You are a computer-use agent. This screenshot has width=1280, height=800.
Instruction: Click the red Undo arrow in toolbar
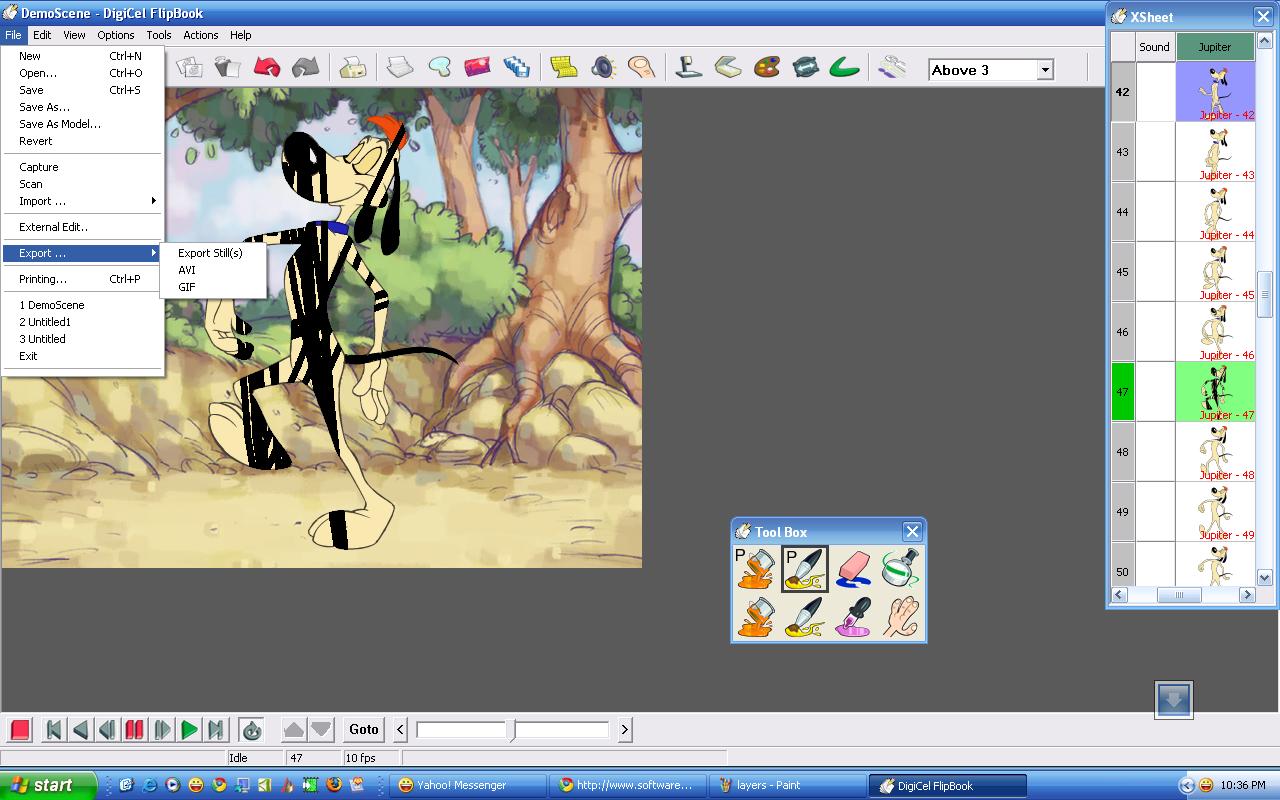click(267, 67)
